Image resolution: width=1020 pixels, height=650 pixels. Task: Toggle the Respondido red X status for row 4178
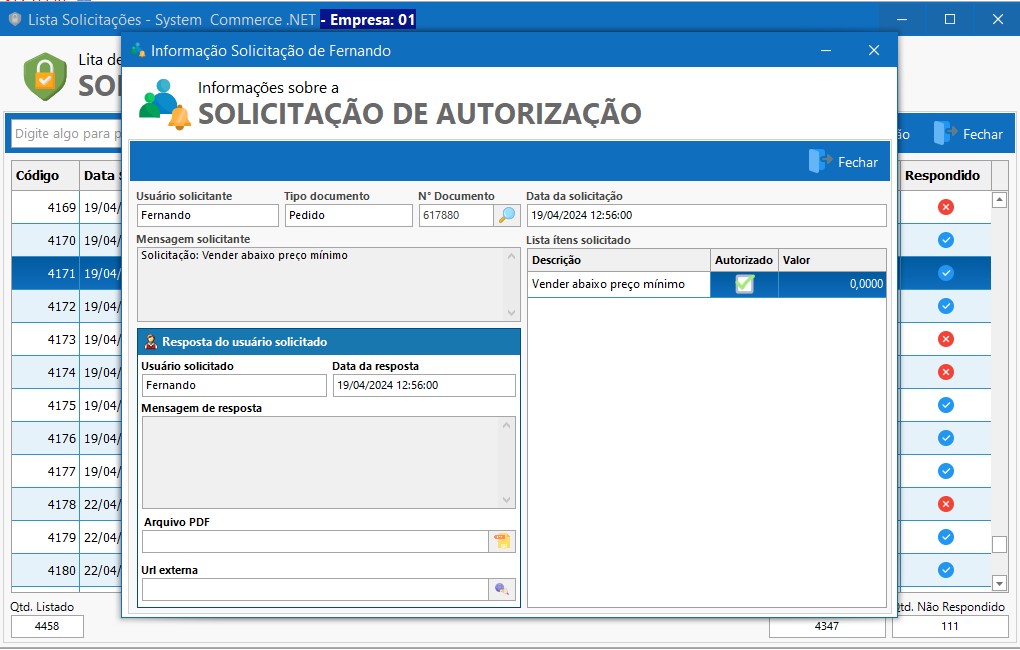coord(944,504)
